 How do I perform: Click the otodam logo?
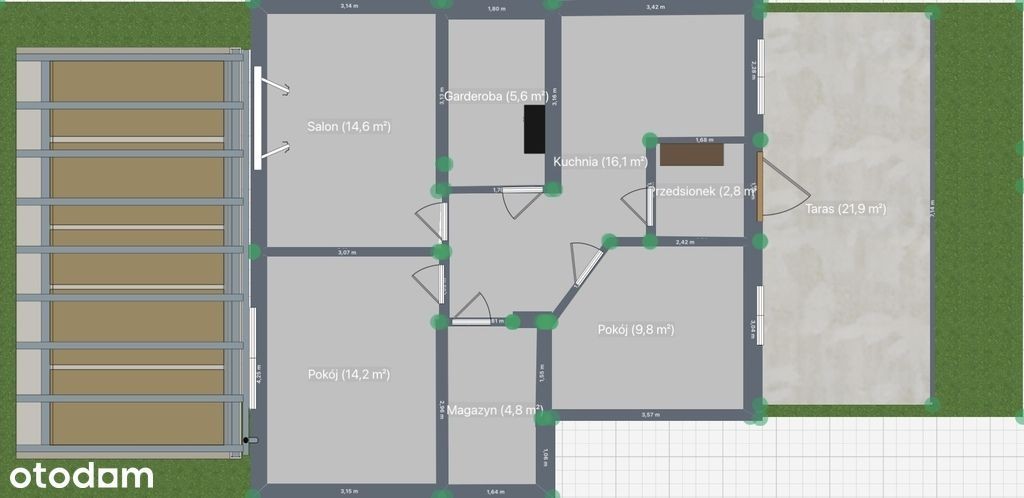82,476
